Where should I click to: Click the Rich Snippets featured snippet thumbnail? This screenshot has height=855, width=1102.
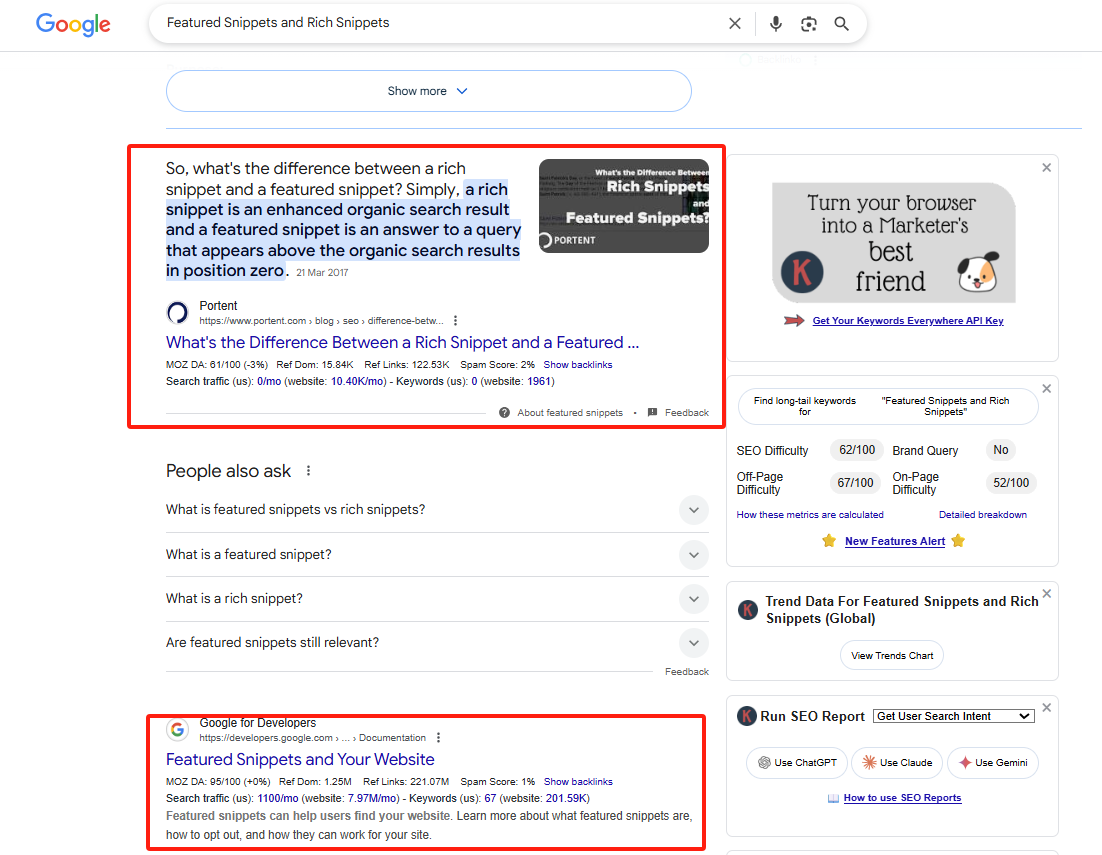pos(623,206)
